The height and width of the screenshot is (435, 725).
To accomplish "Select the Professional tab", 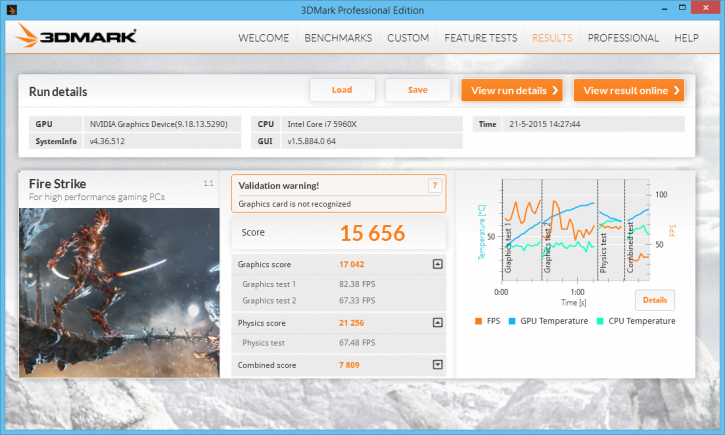I will click(622, 38).
